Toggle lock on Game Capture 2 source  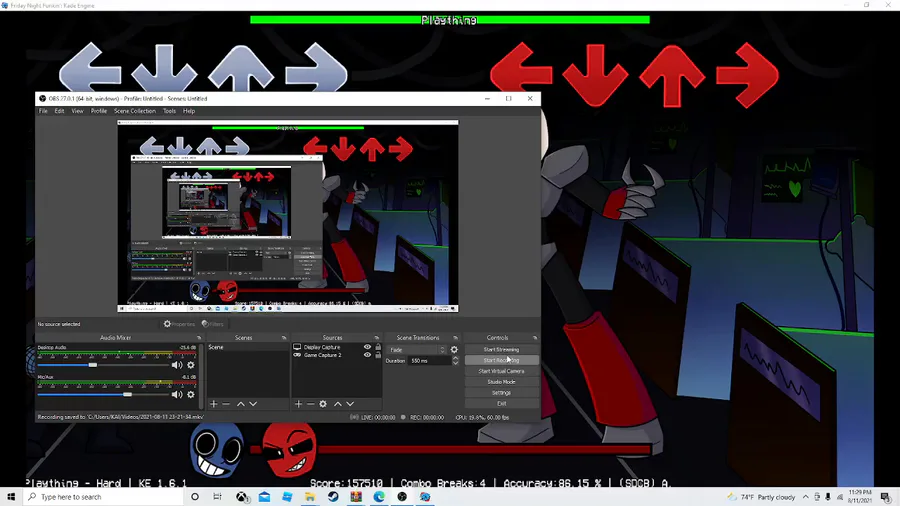[378, 355]
